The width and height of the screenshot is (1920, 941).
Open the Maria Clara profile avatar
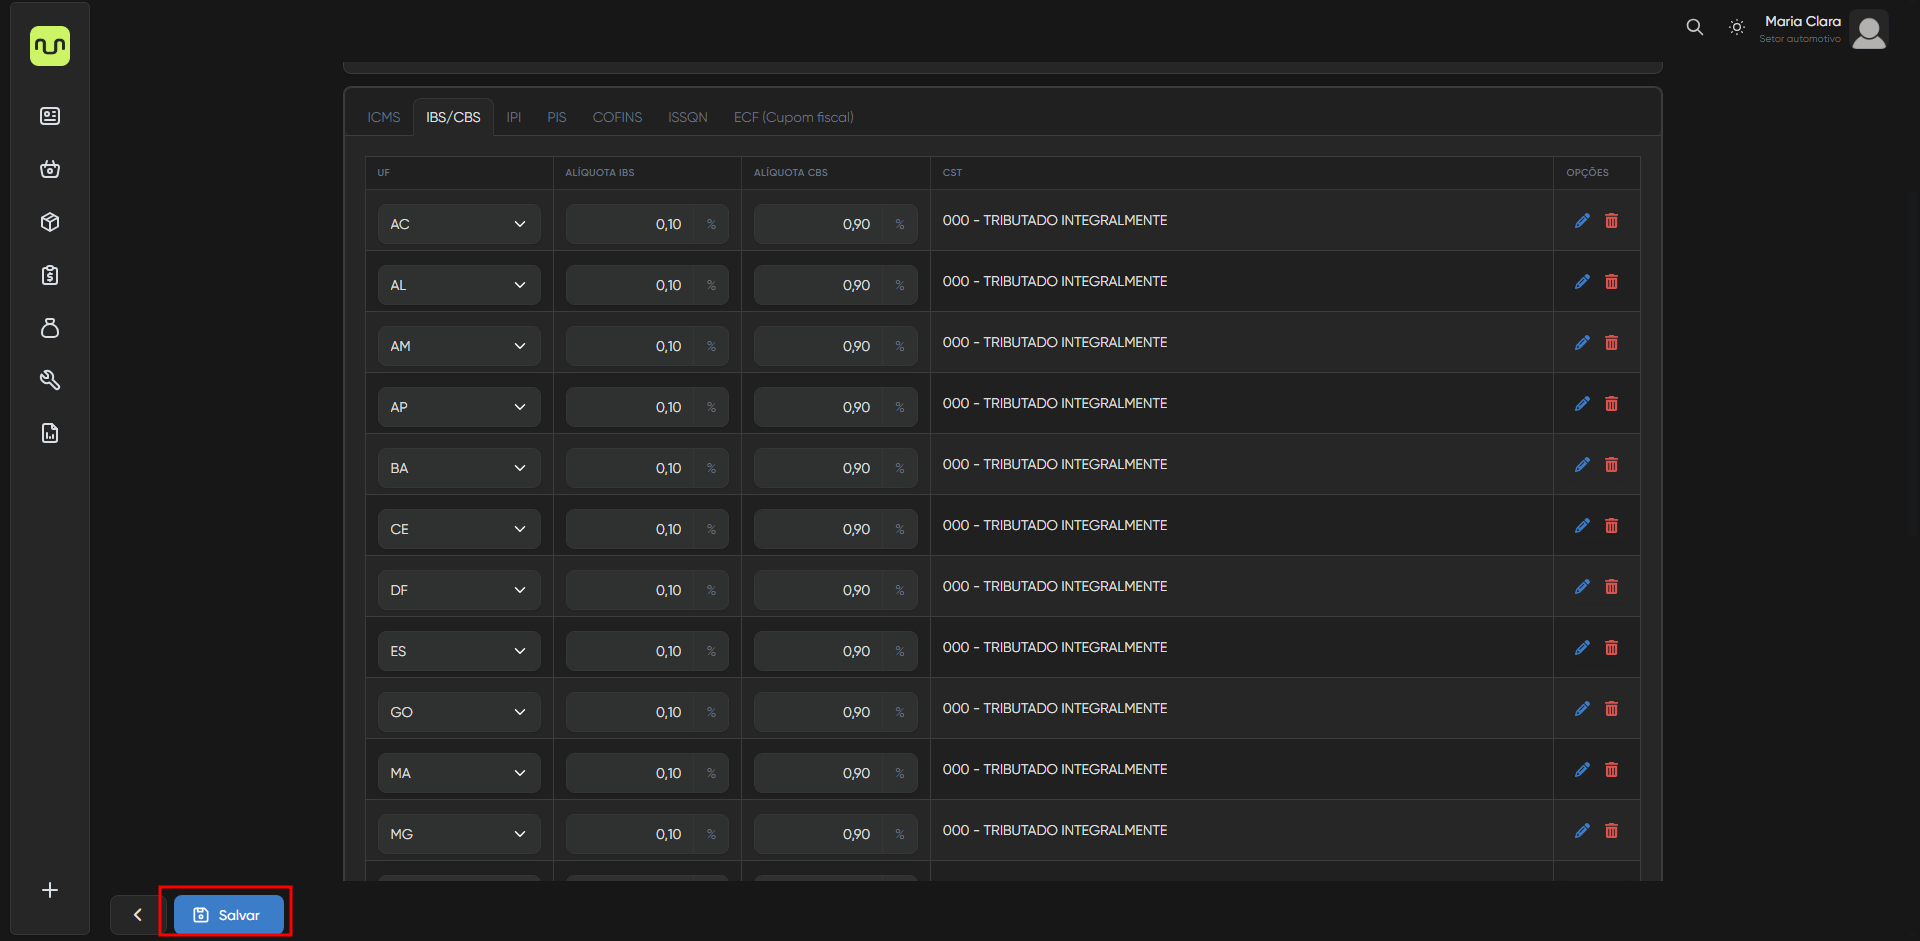[x=1868, y=30]
